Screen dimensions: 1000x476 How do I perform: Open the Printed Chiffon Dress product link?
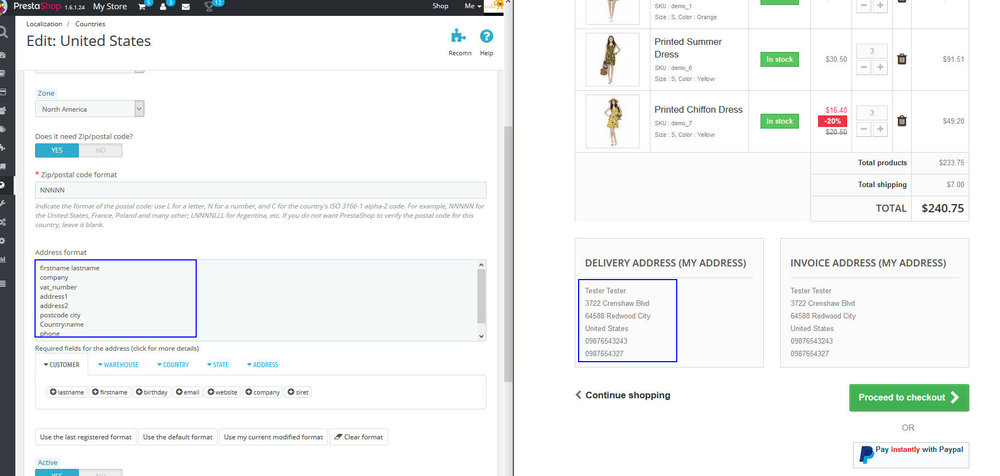698,110
